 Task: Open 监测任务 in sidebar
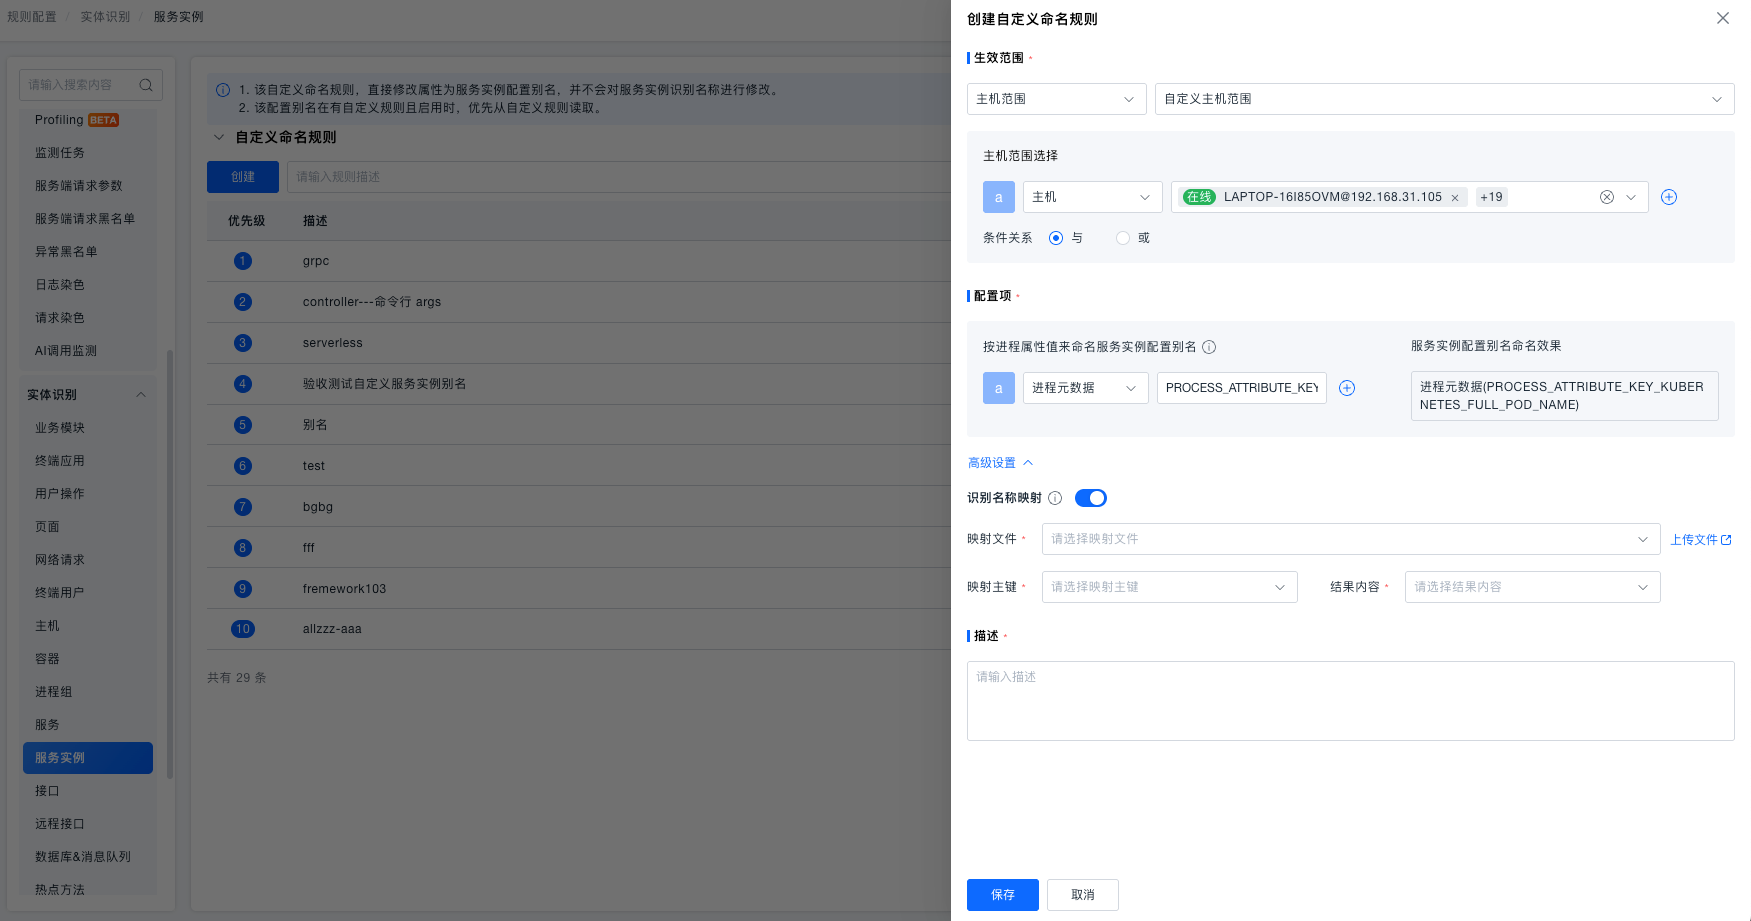60,153
